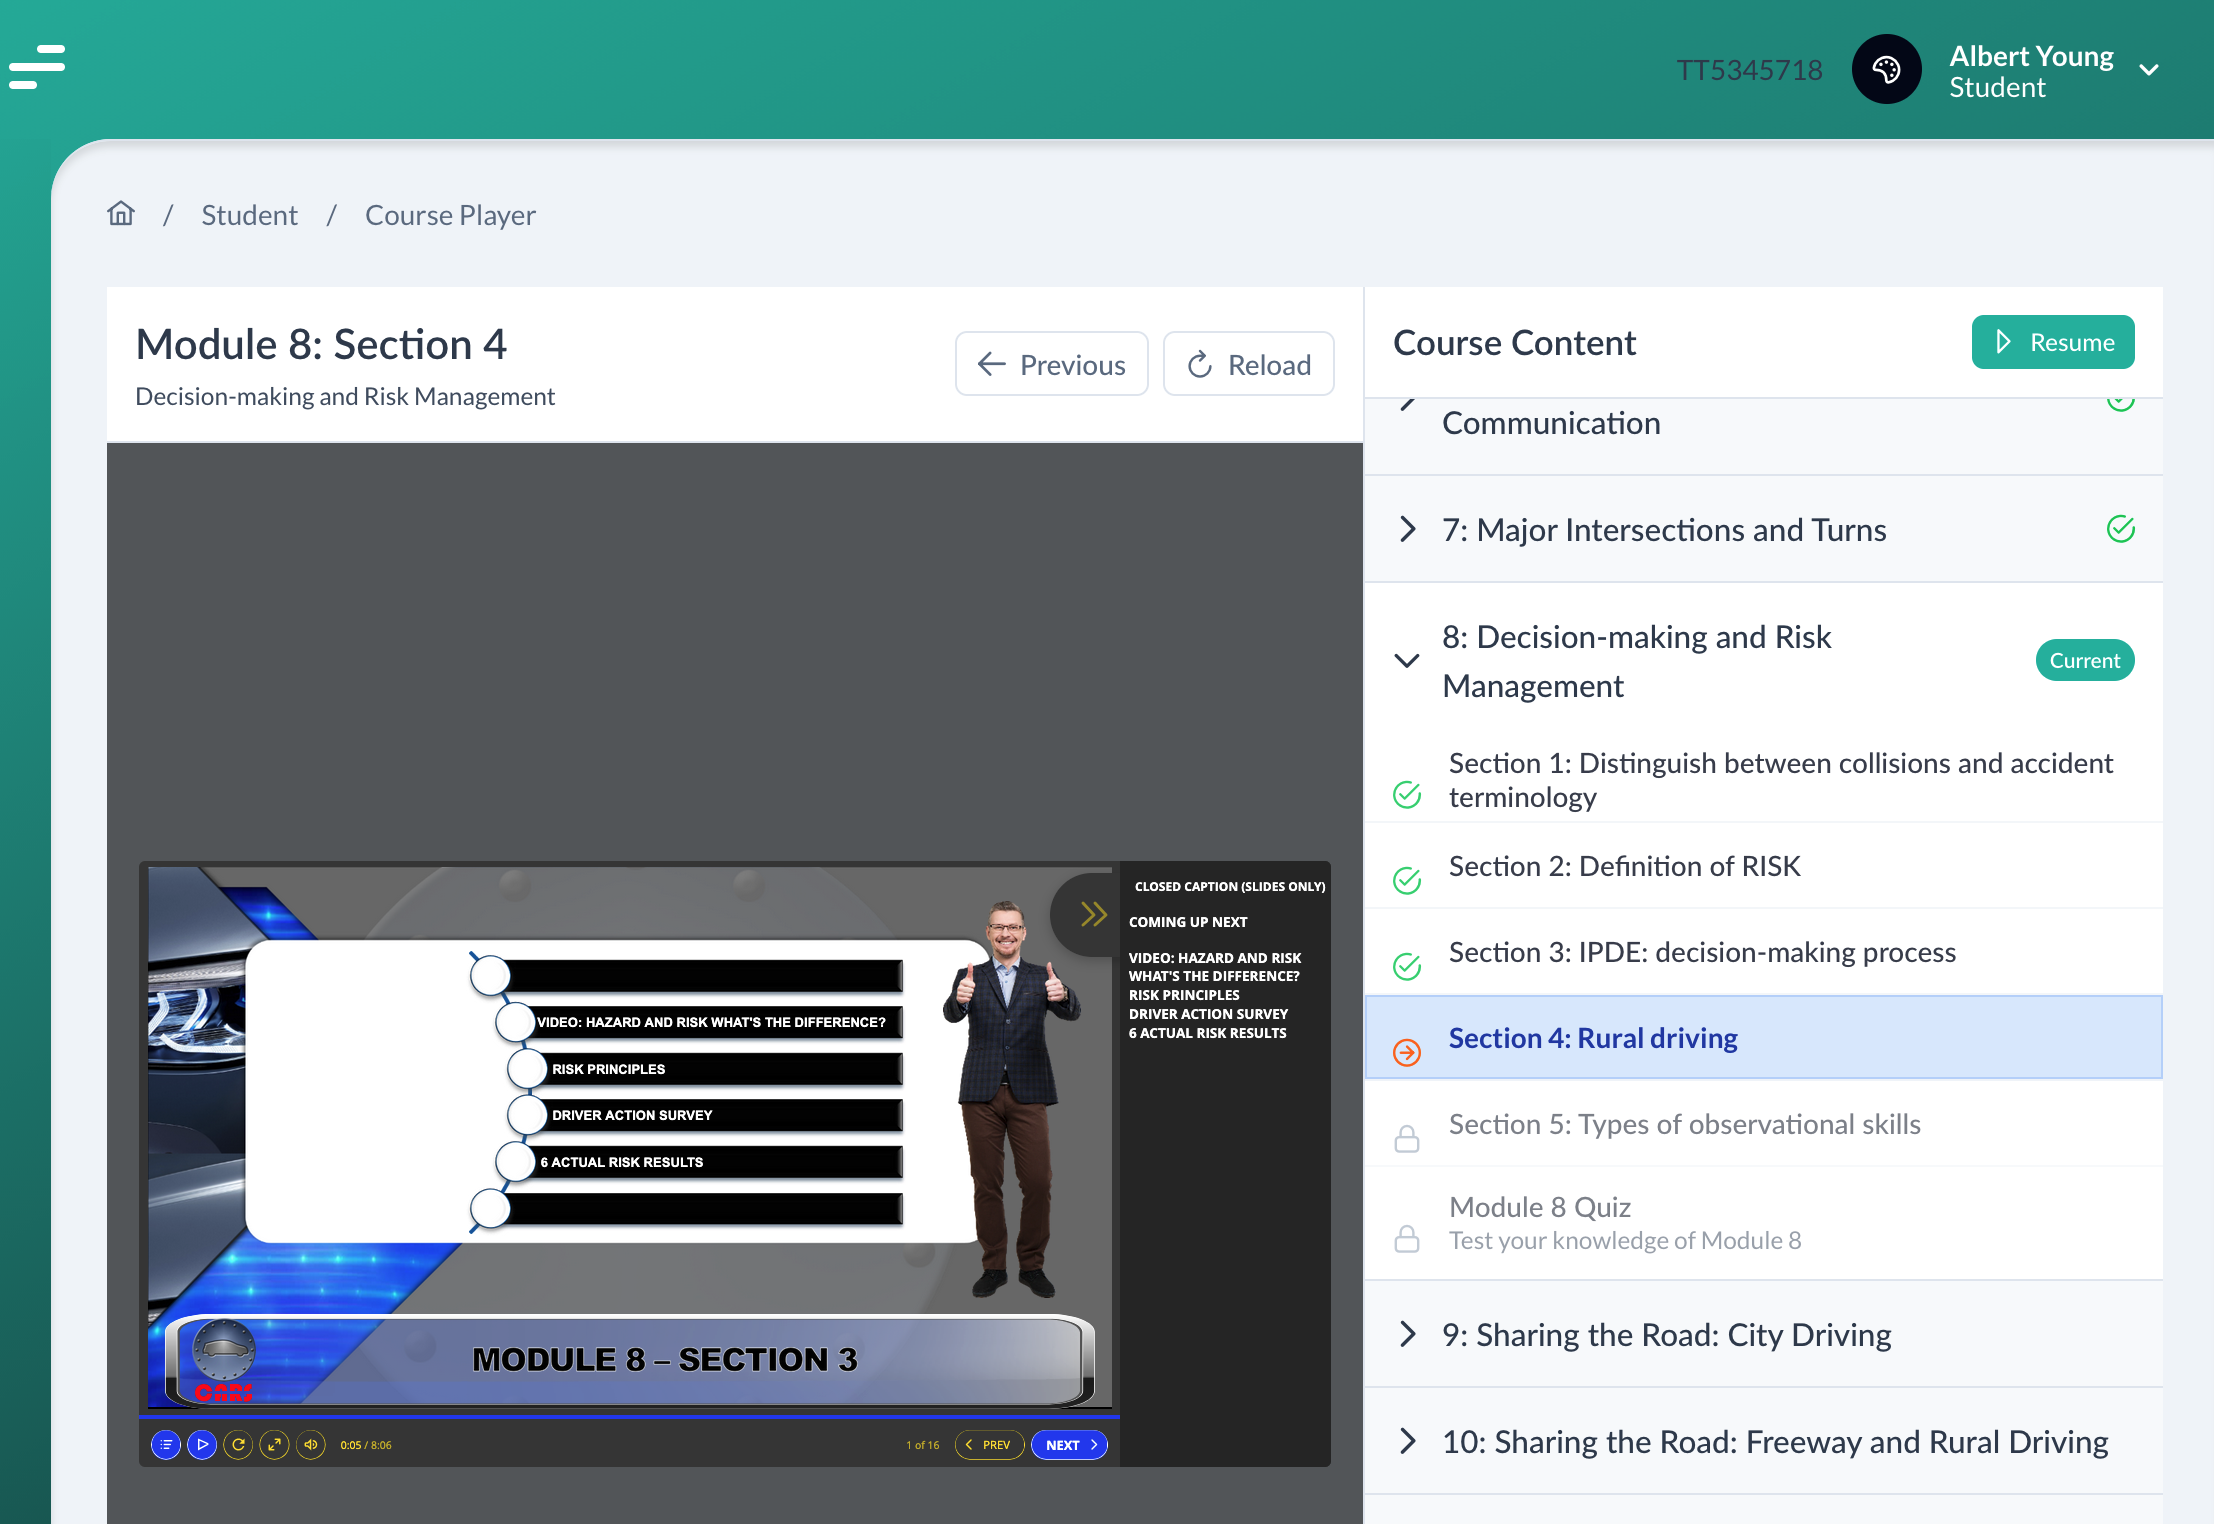Open the hamburger sidebar menu

tap(37, 67)
